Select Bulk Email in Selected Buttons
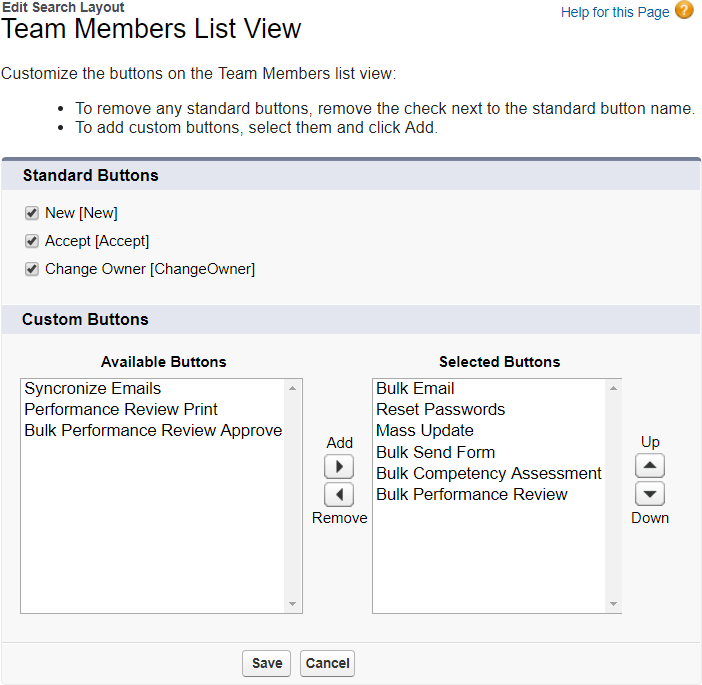Image resolution: width=702 pixels, height=685 pixels. click(x=415, y=388)
